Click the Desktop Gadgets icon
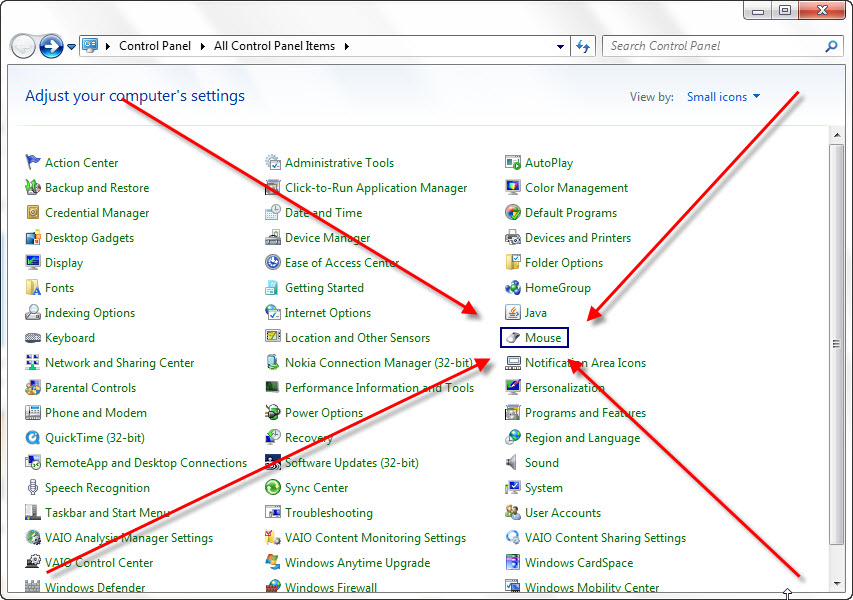Screen dimensions: 853x600 [33, 237]
